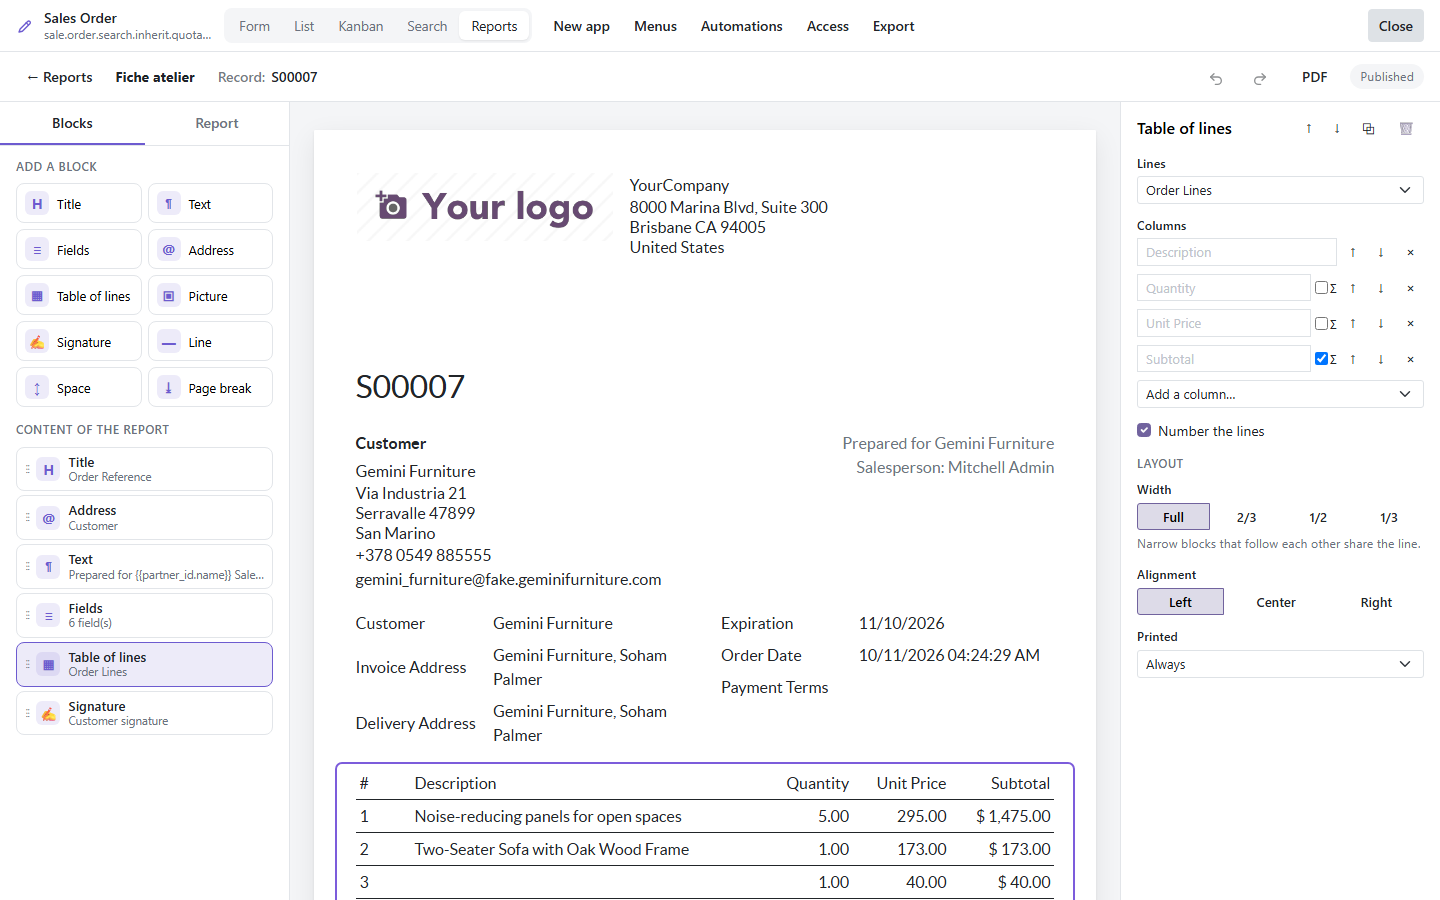Add a Space block
1440x900 pixels.
(x=79, y=388)
